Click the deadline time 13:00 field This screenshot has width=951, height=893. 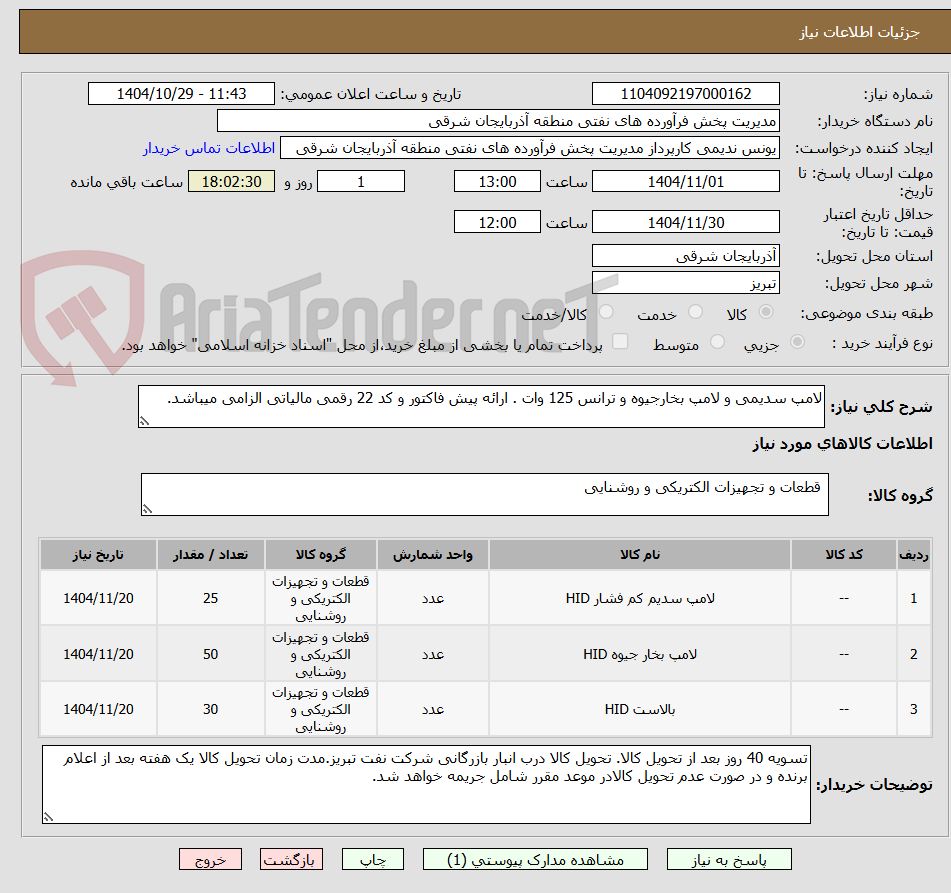497,181
